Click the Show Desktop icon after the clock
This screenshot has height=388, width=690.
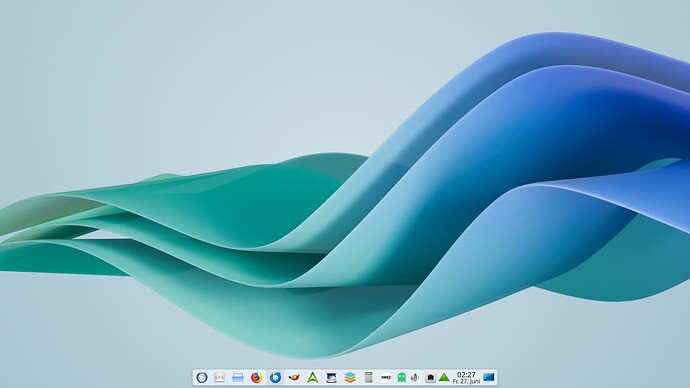coord(489,377)
